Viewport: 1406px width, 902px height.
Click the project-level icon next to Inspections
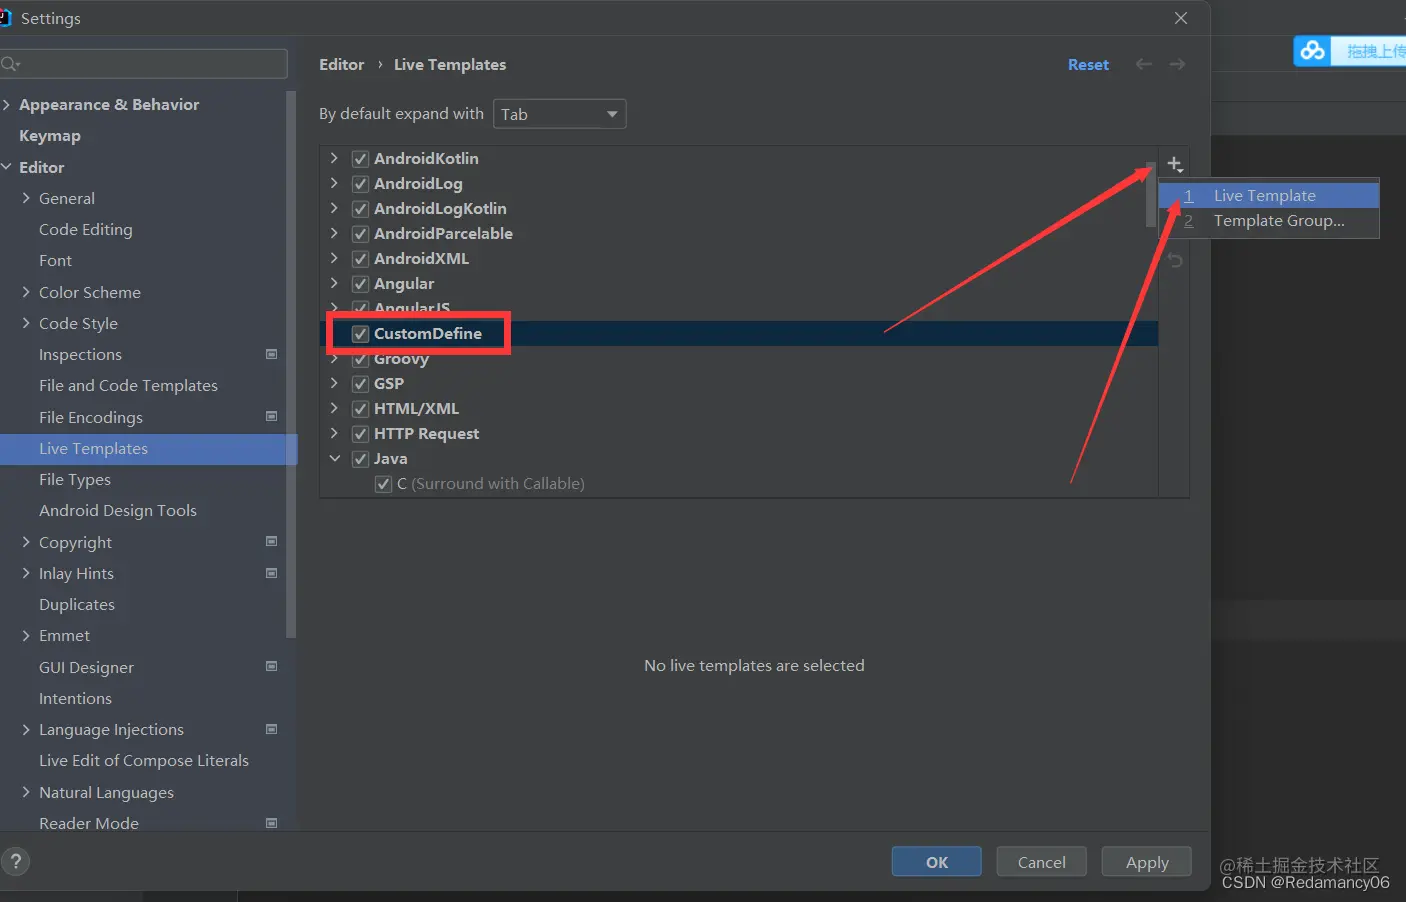[271, 354]
